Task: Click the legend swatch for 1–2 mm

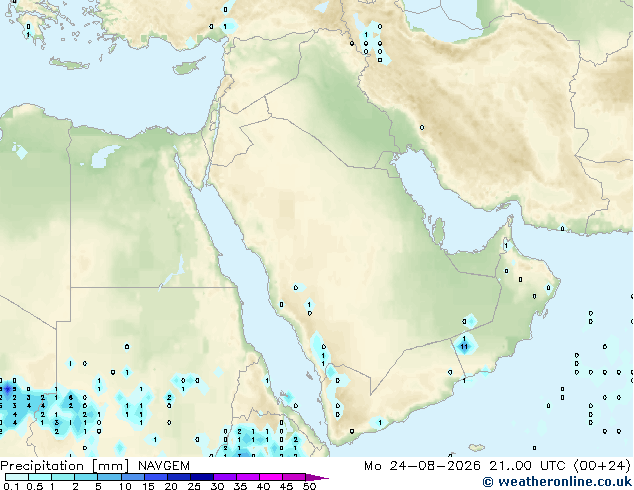Action: pyautogui.click(x=63, y=477)
